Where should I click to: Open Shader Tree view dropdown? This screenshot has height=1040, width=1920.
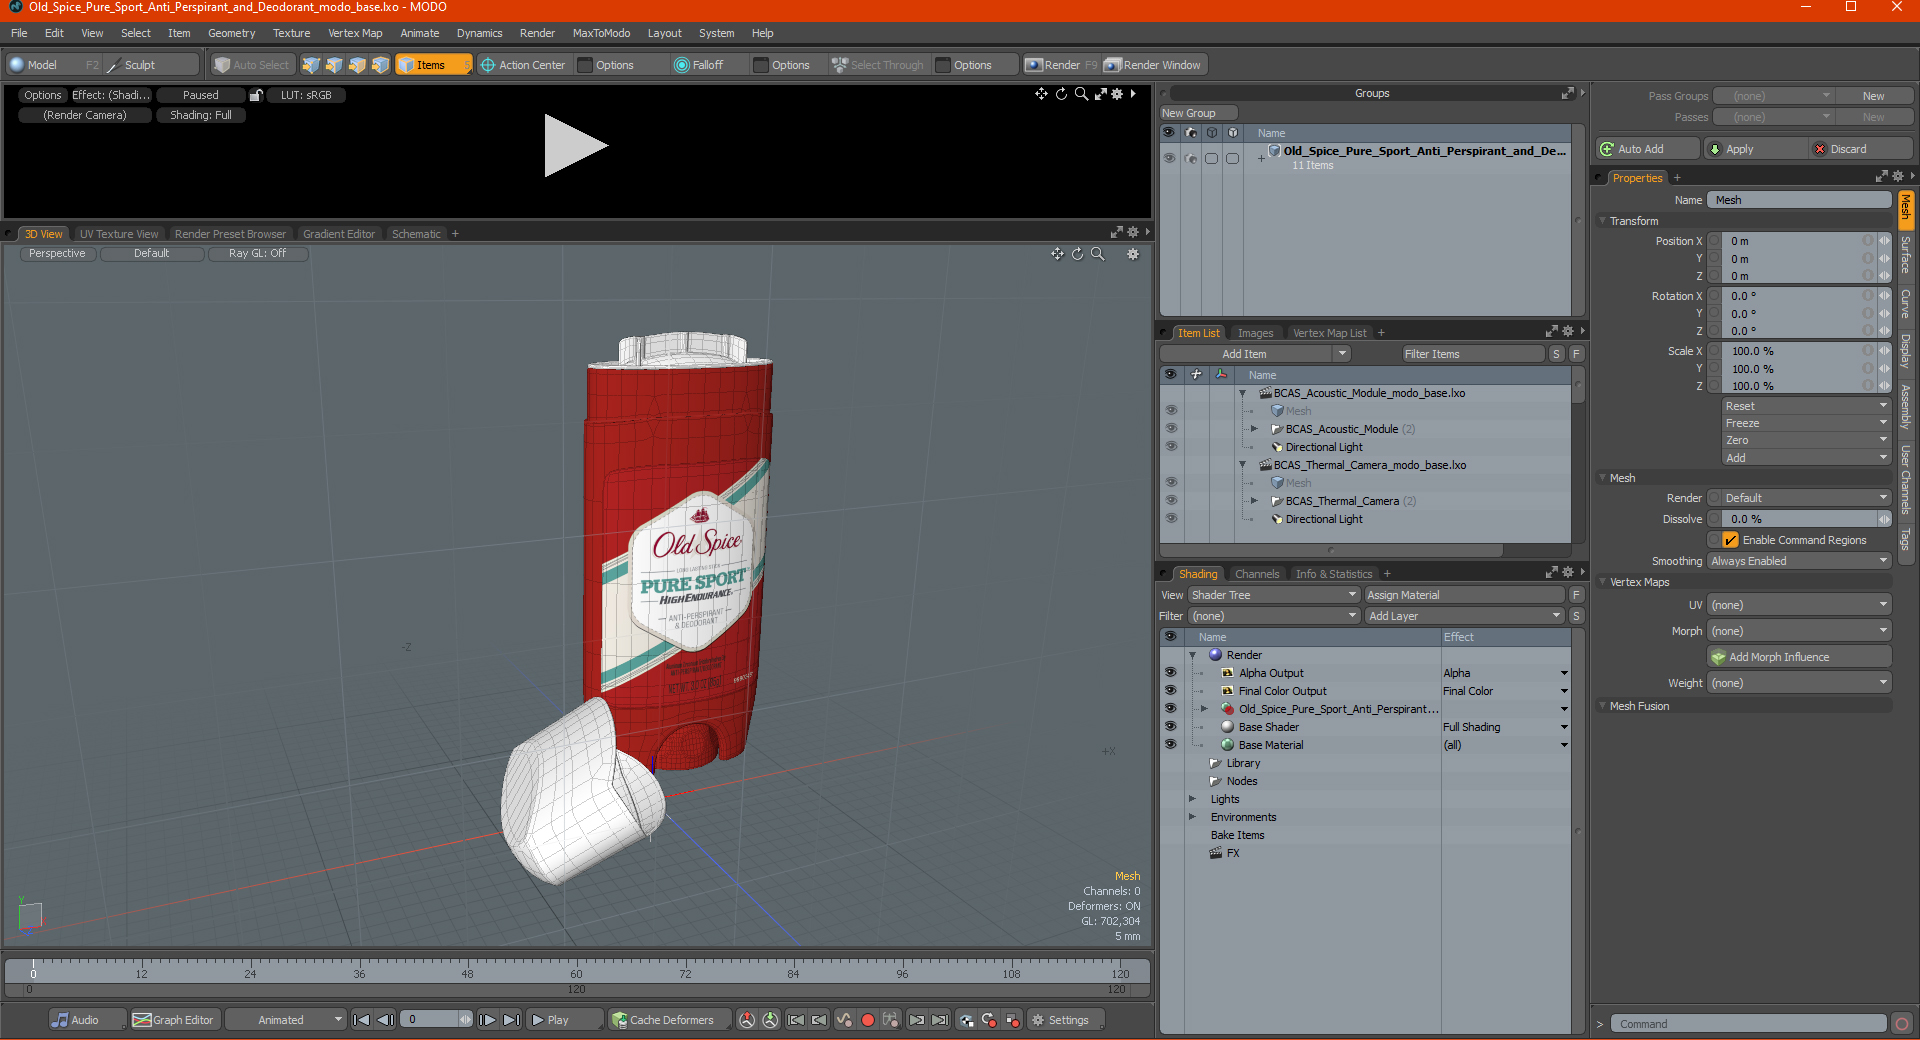pyautogui.click(x=1274, y=595)
